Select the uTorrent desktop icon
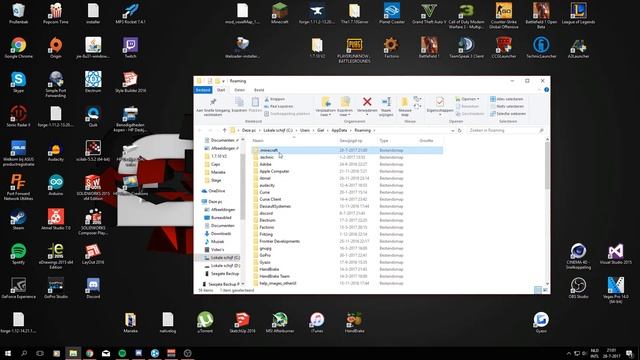This screenshot has height=360, width=640. [x=205, y=322]
